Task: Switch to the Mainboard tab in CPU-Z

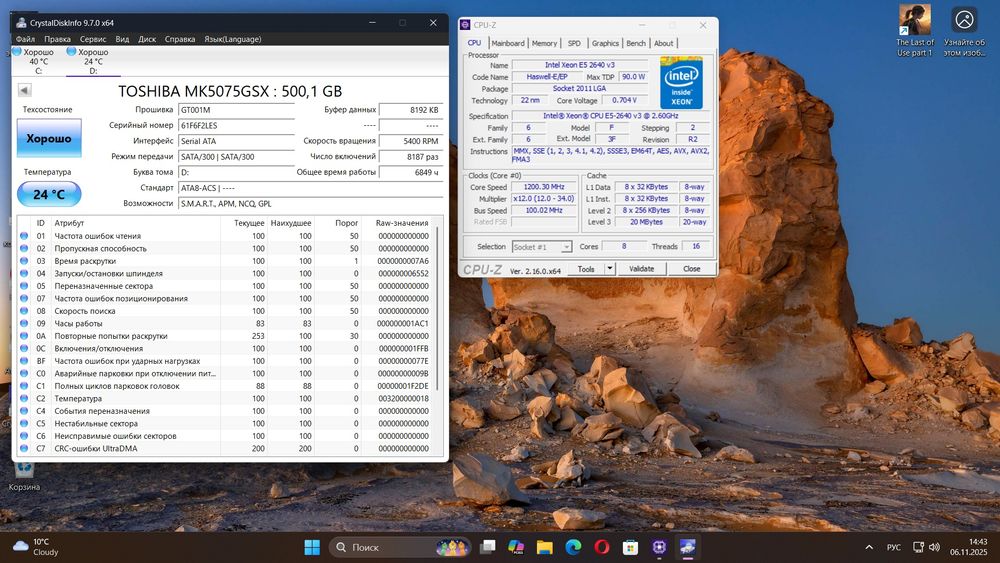Action: 508,43
